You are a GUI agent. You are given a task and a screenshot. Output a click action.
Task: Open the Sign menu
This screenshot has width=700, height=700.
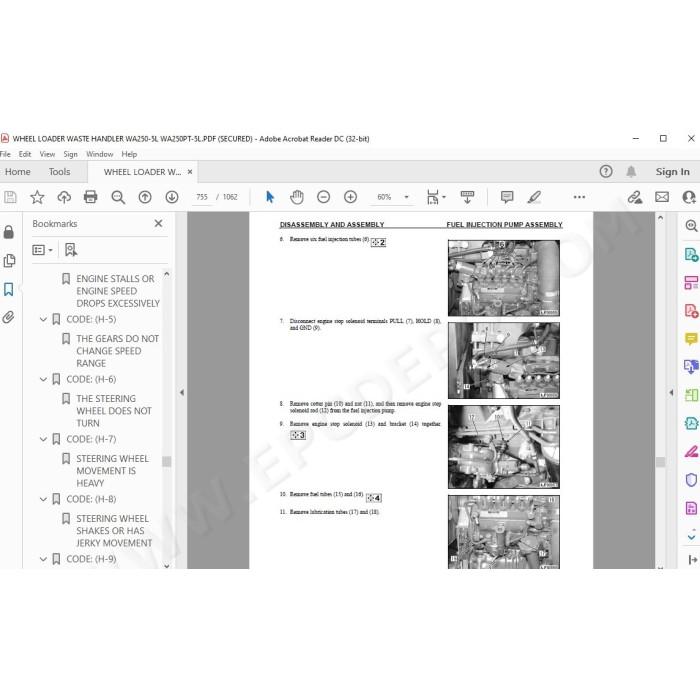point(70,154)
